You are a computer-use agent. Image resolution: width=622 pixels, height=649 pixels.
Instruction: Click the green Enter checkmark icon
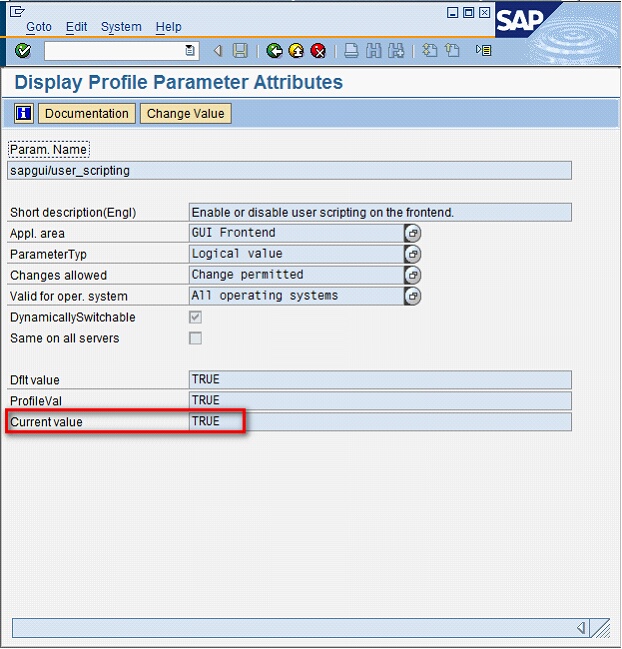(23, 50)
